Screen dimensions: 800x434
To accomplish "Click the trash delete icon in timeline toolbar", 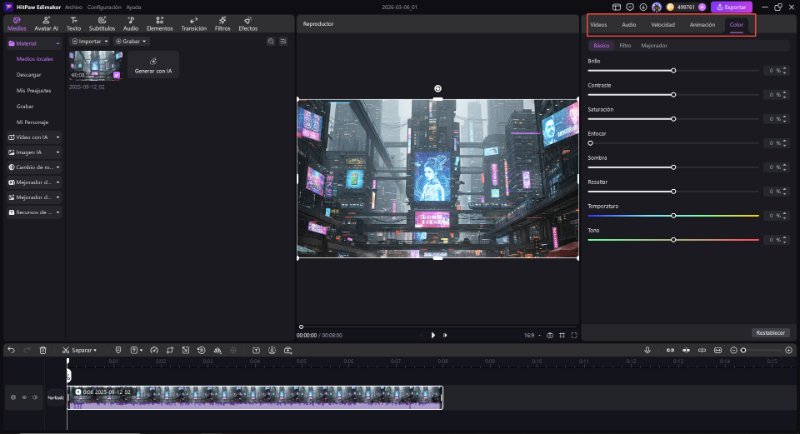I will point(43,350).
